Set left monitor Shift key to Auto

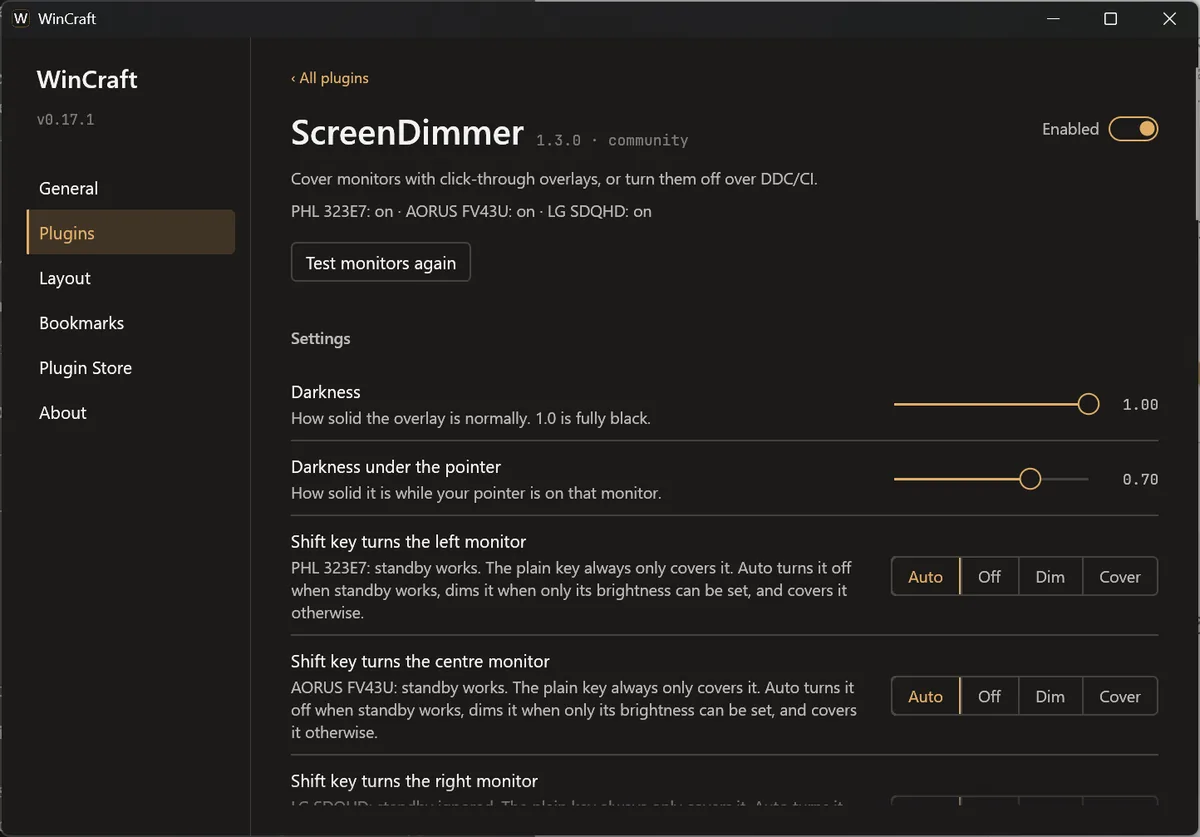[925, 577]
